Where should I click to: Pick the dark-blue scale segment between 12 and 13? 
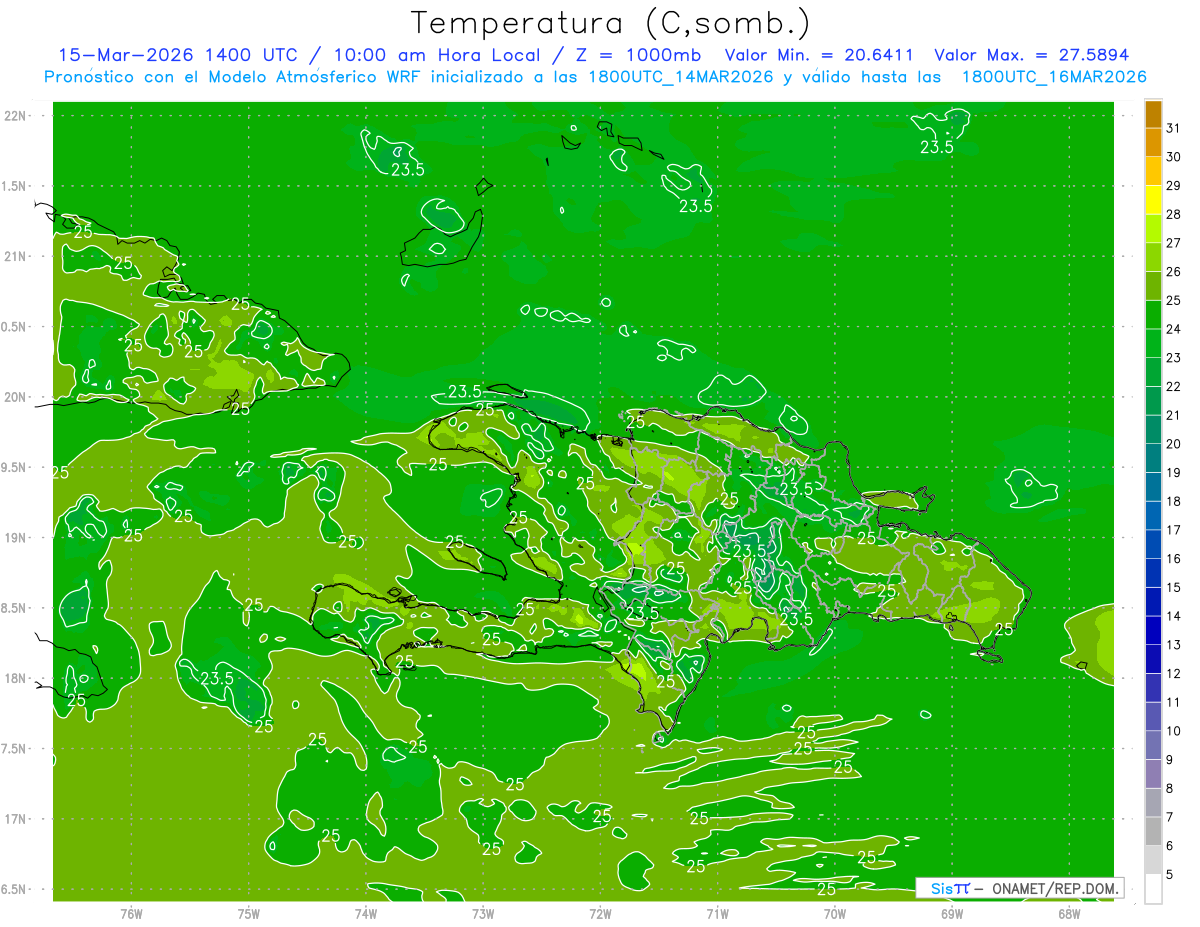pos(1153,659)
